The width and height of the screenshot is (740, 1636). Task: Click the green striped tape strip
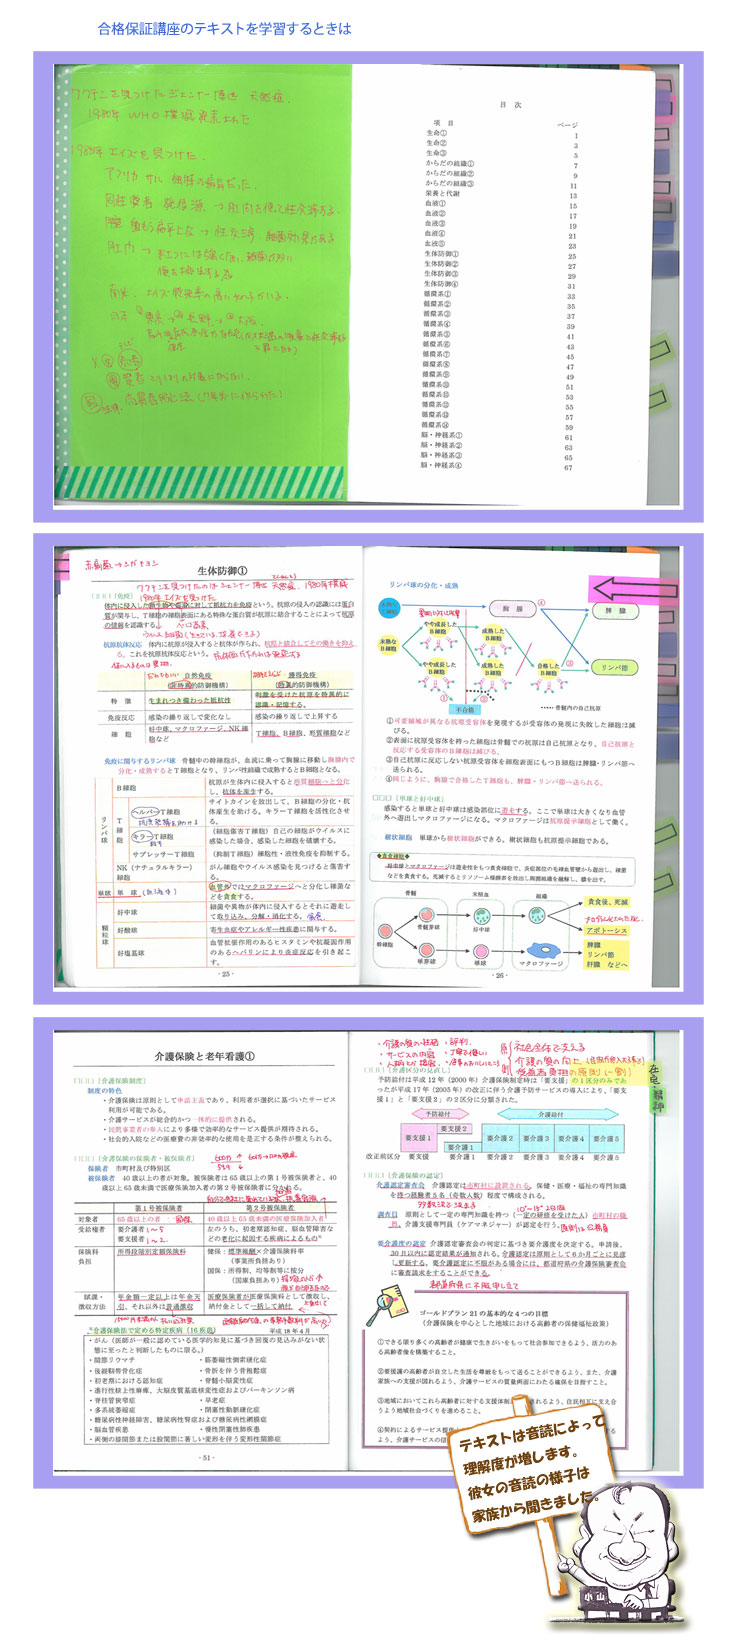tap(202, 482)
